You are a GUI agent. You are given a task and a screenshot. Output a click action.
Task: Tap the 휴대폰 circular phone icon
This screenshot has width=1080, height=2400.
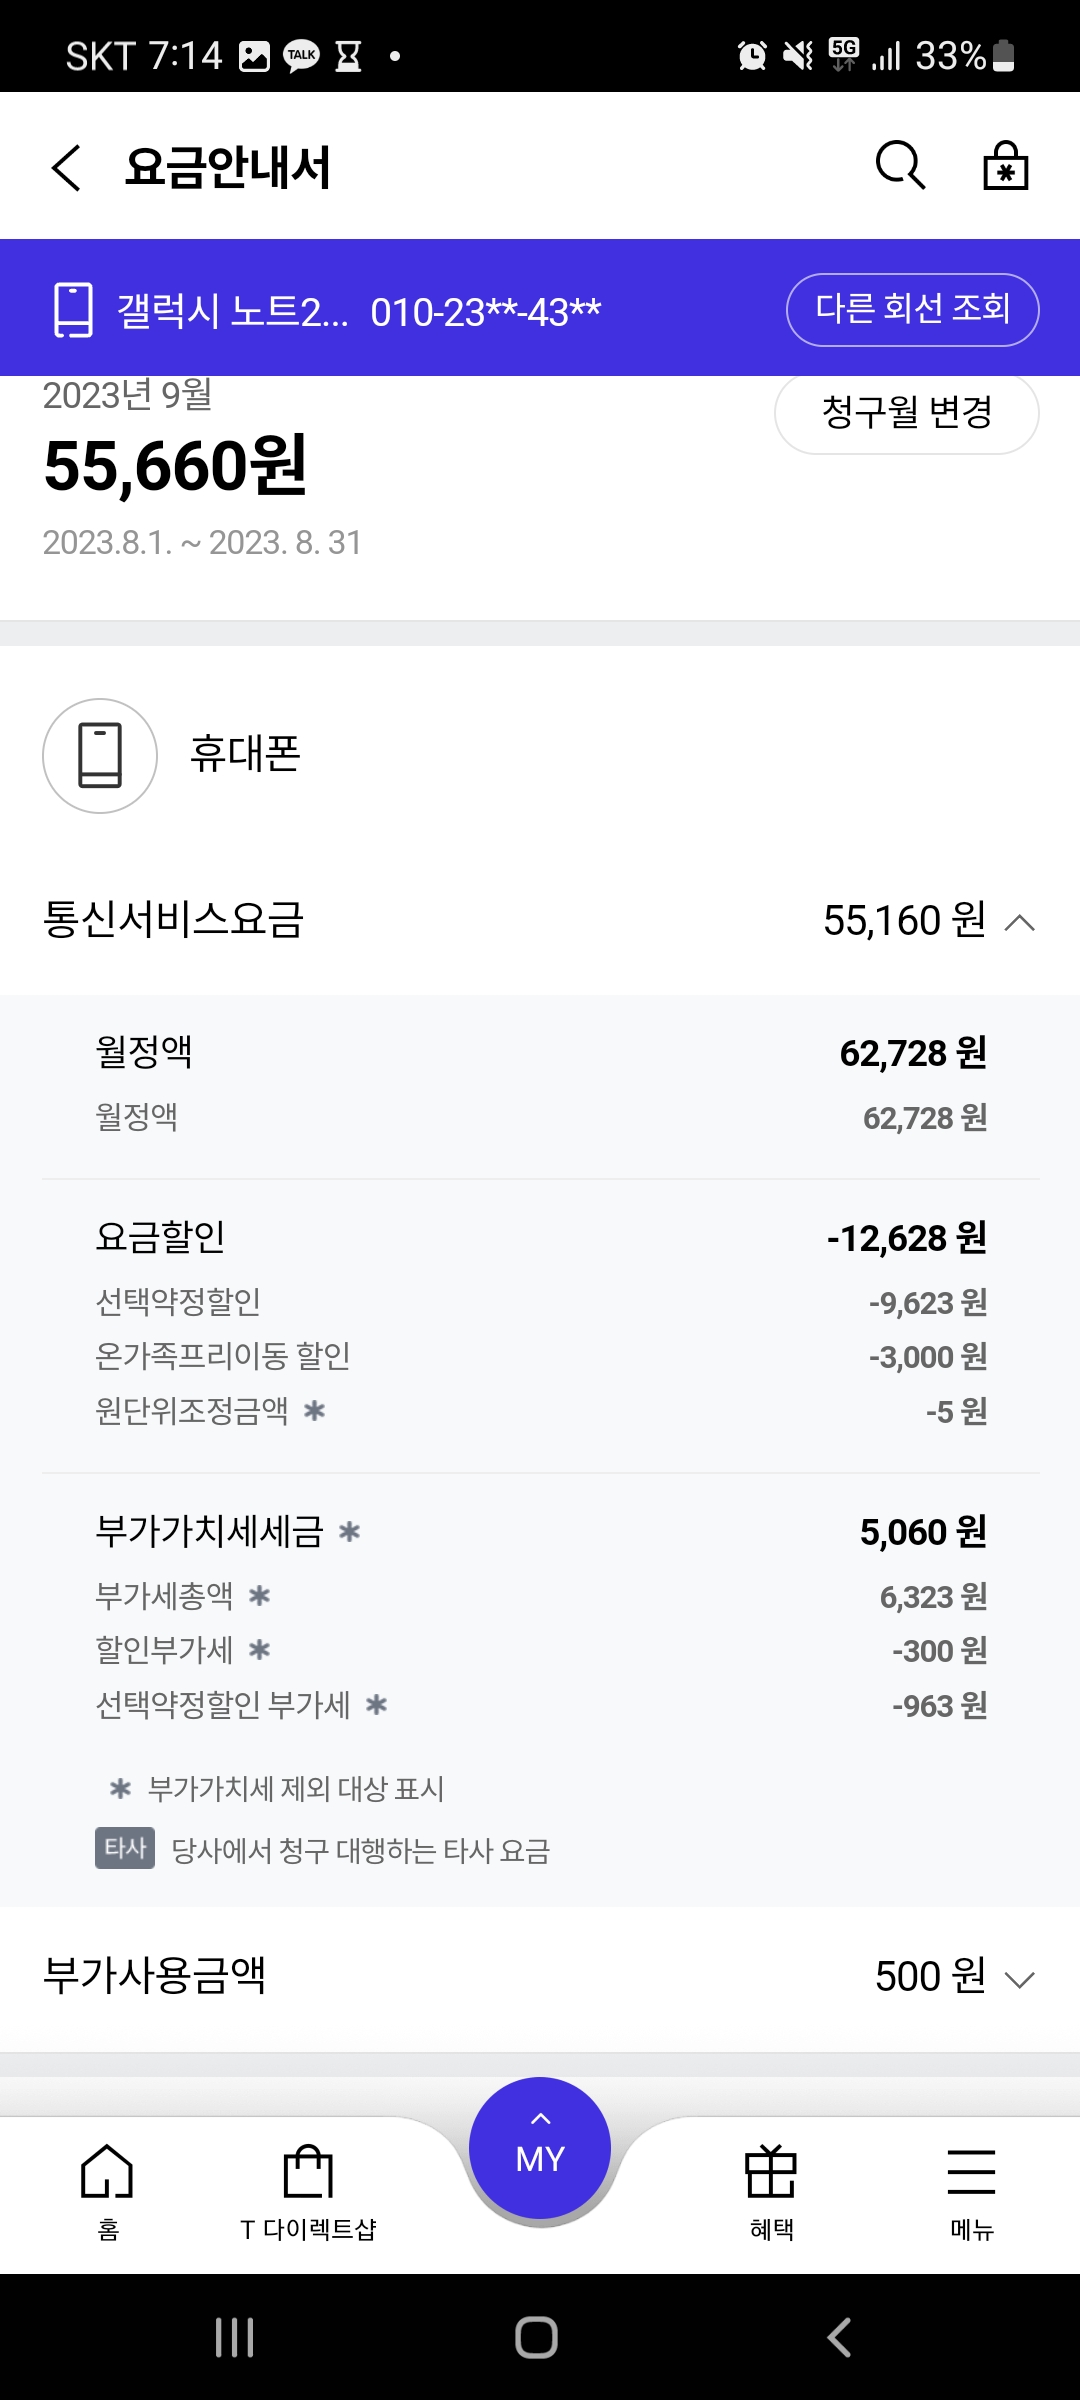click(x=100, y=756)
